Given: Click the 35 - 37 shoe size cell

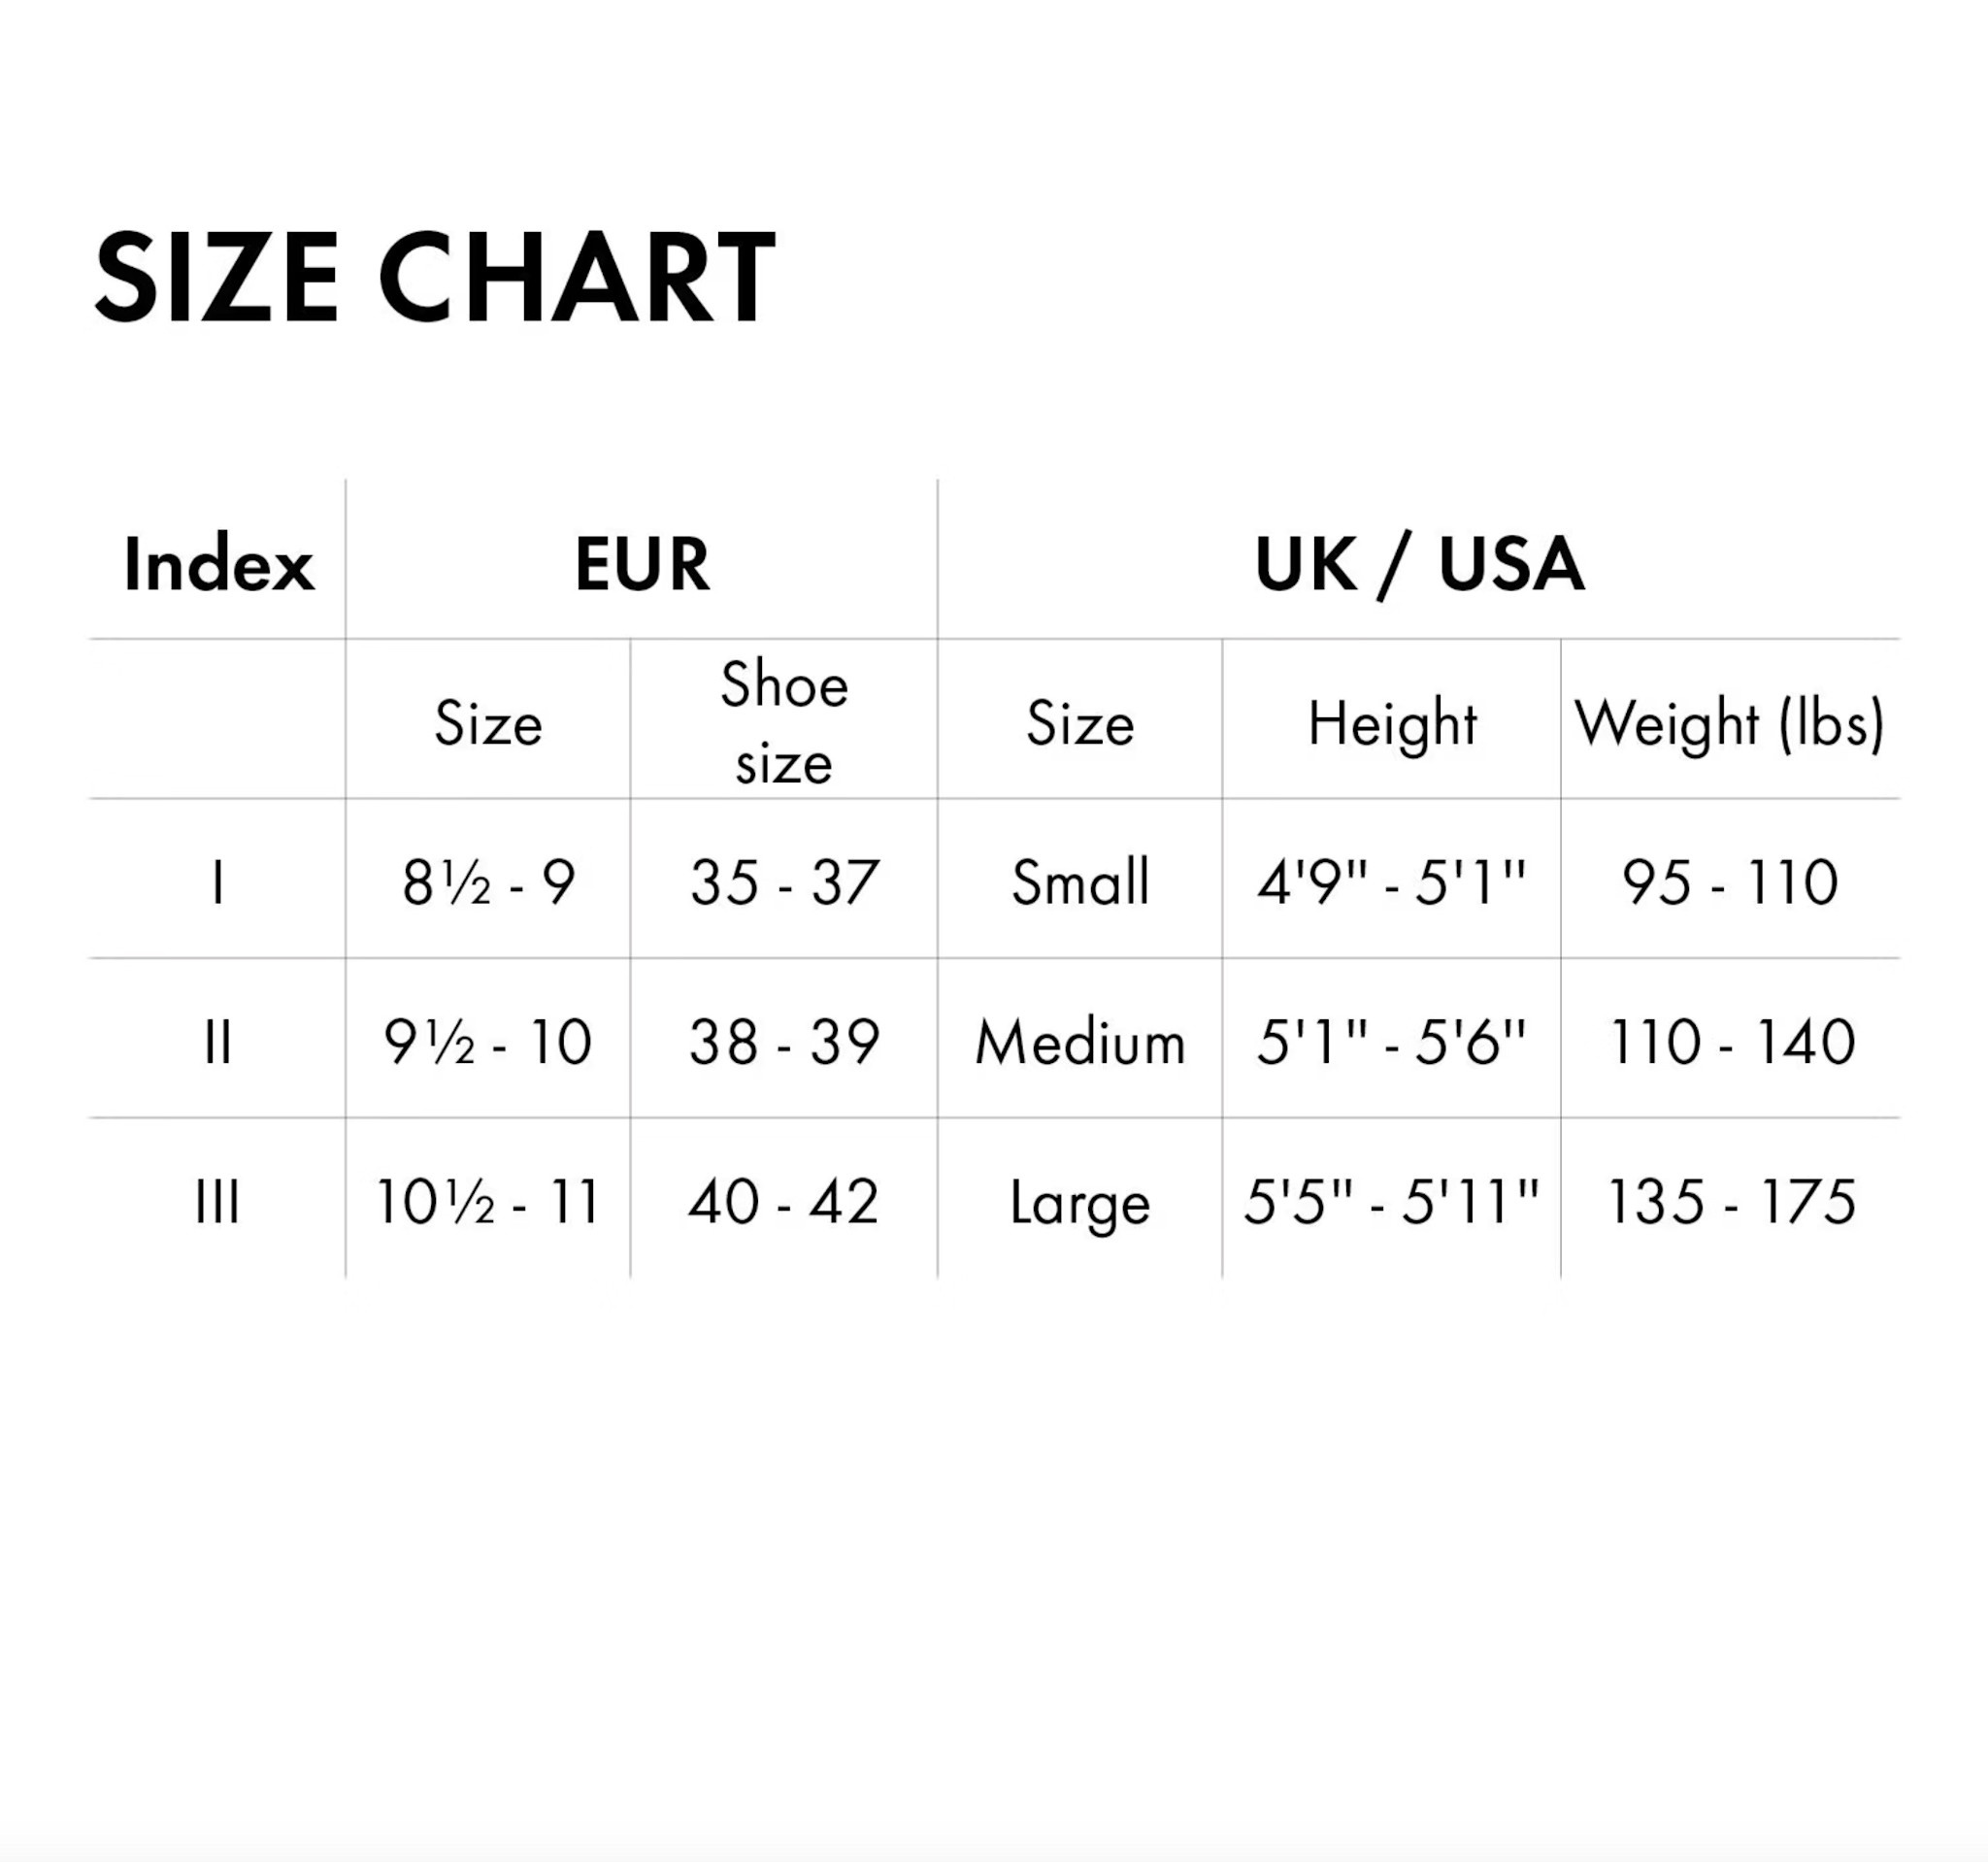Looking at the screenshot, I should (784, 883).
